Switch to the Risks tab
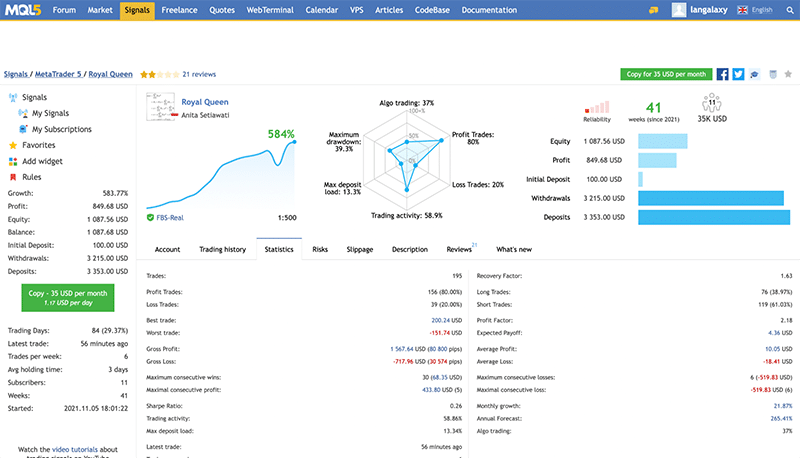The width and height of the screenshot is (800, 458). click(320, 249)
